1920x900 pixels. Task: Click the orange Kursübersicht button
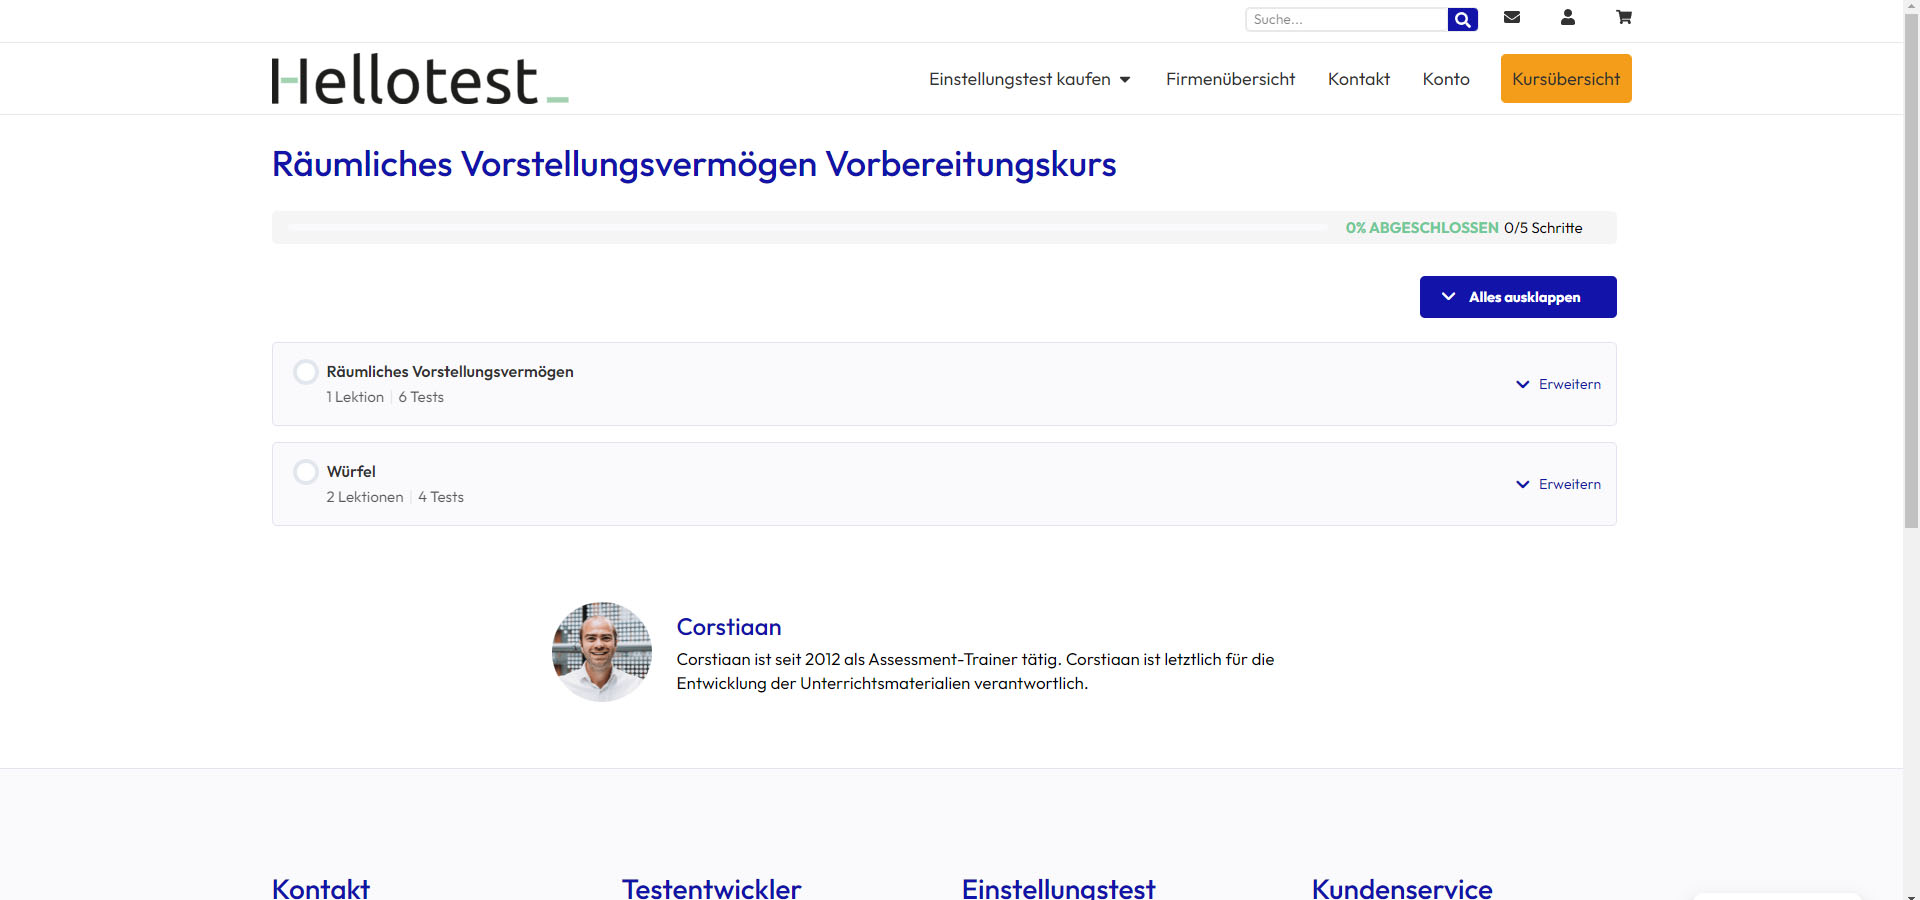tap(1566, 79)
